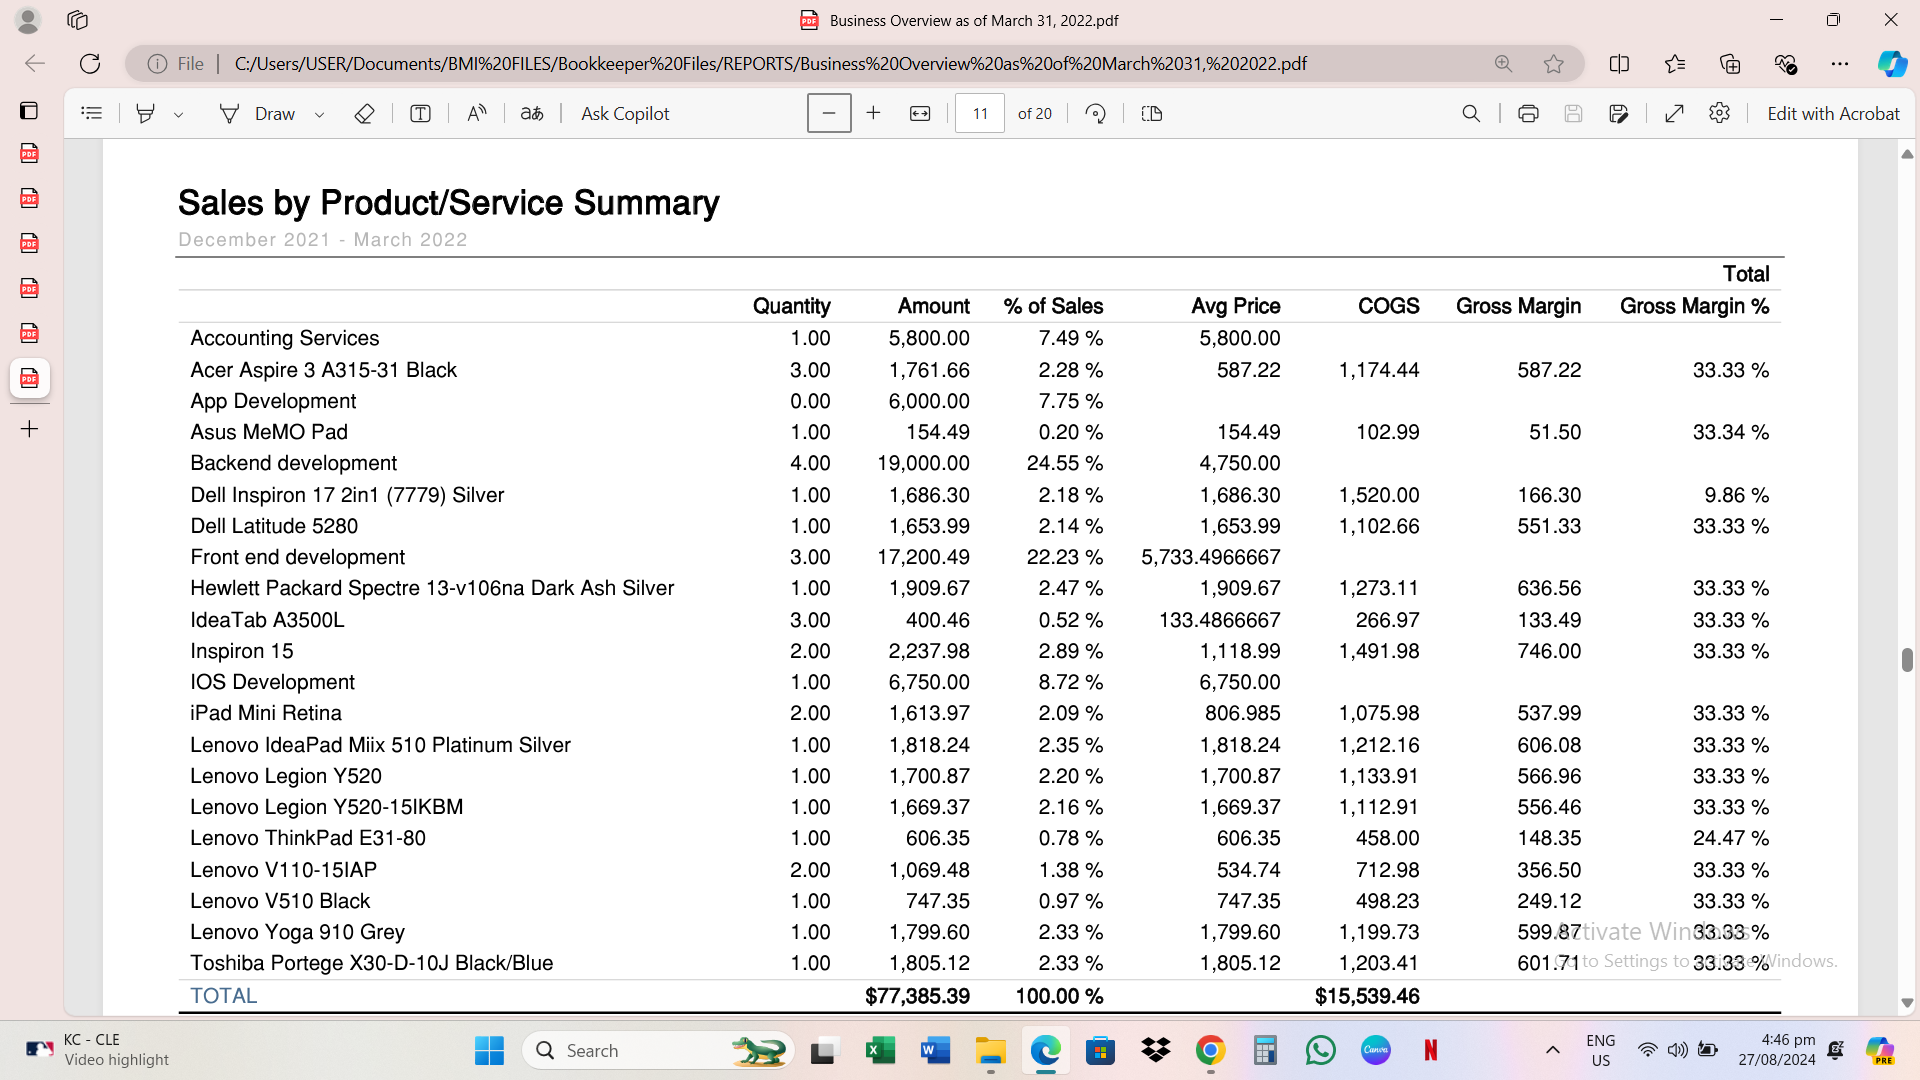Add a text box annotation
1920x1080 pixels.
click(420, 113)
